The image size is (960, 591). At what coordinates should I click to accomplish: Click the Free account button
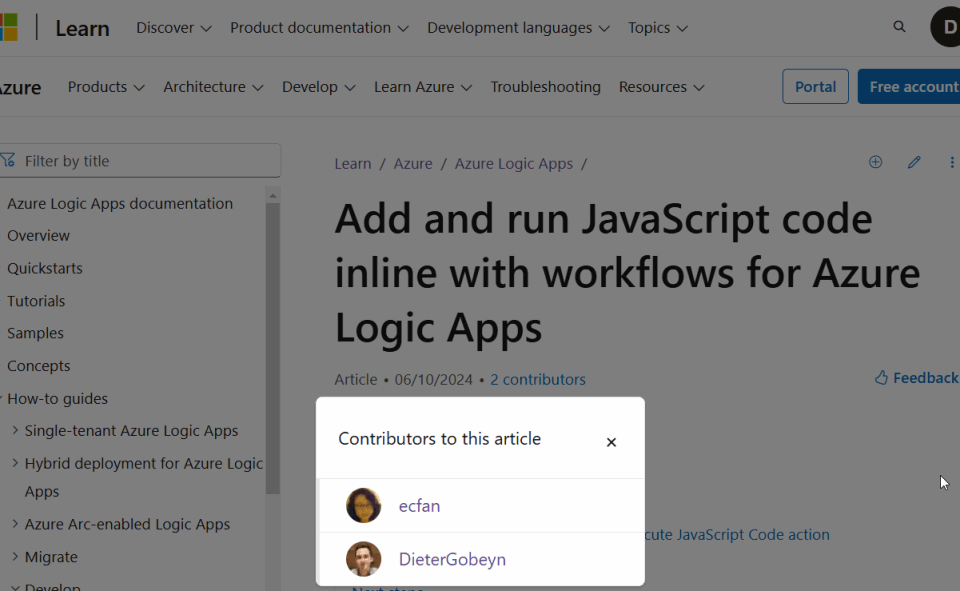(909, 86)
